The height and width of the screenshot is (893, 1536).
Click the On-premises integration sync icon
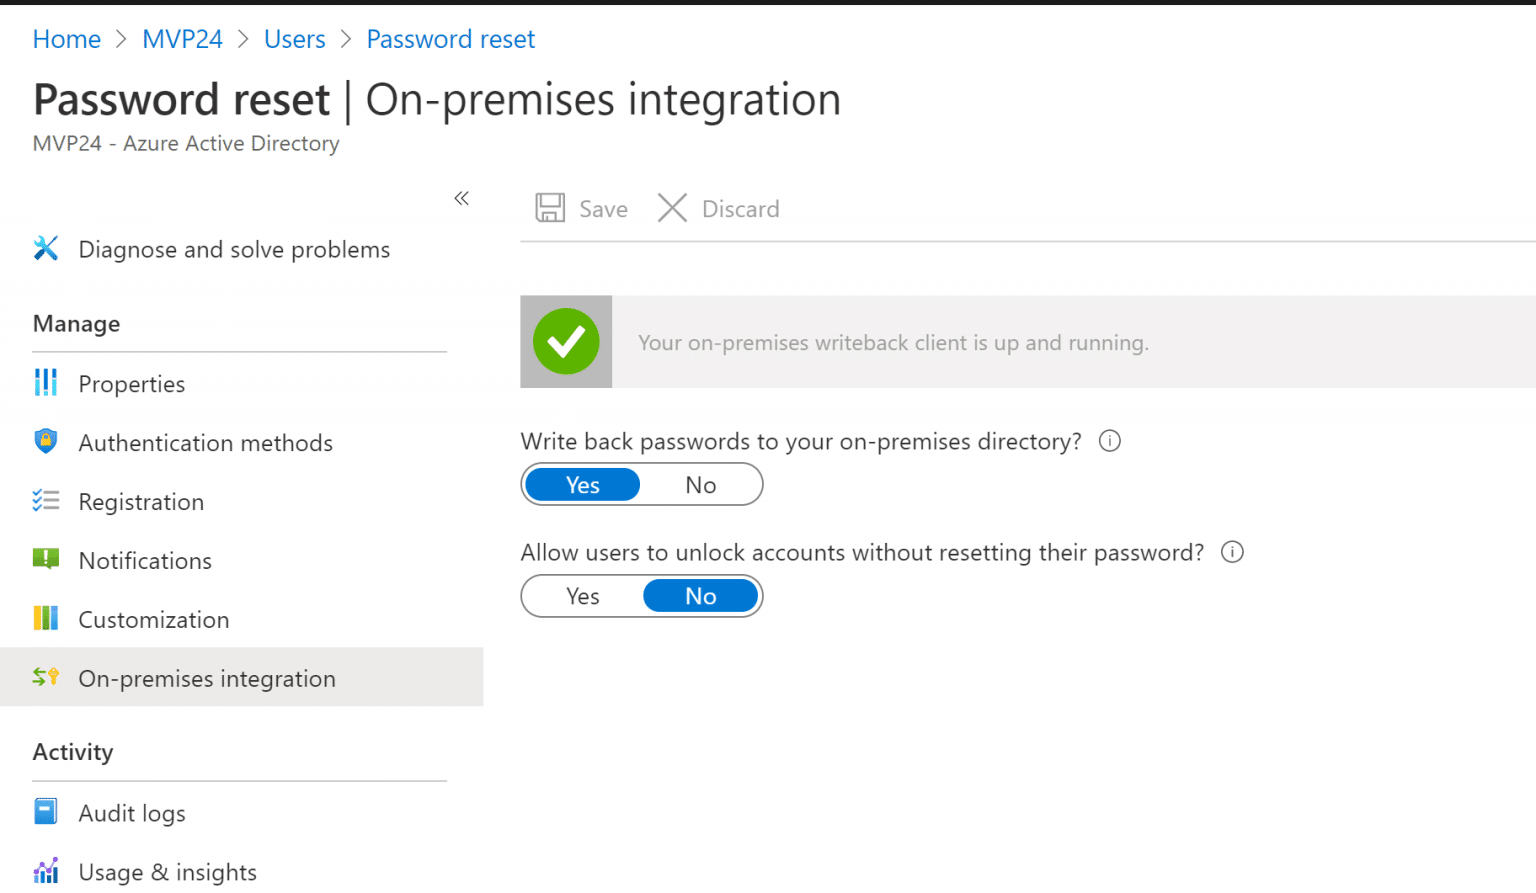tap(46, 677)
